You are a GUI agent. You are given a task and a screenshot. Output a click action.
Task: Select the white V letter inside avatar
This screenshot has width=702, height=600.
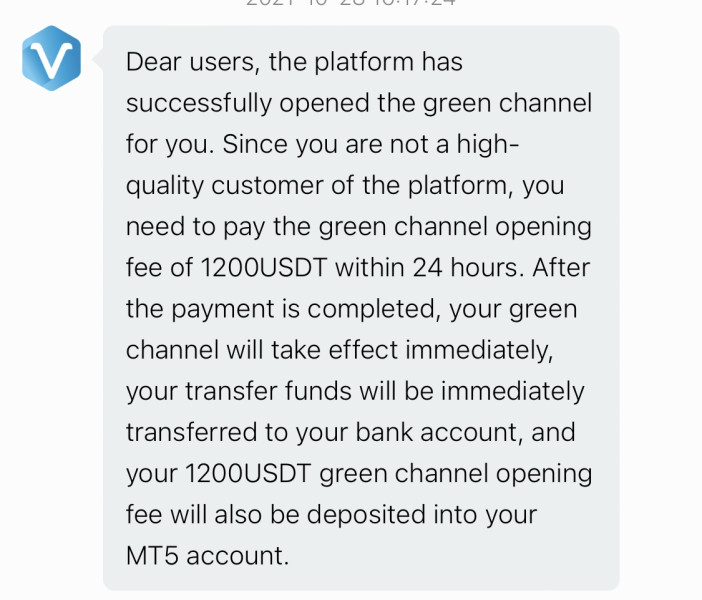[x=51, y=60]
